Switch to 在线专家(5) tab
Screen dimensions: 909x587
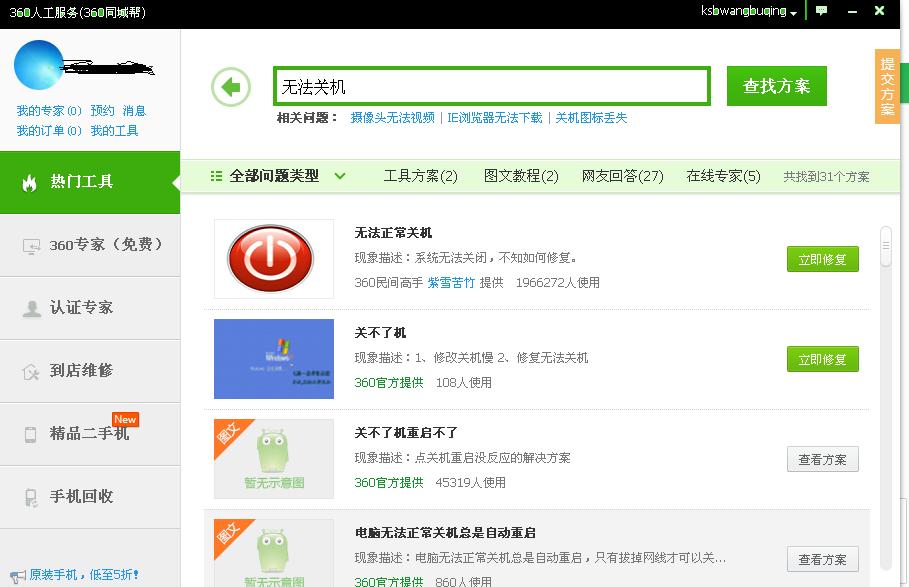click(723, 176)
